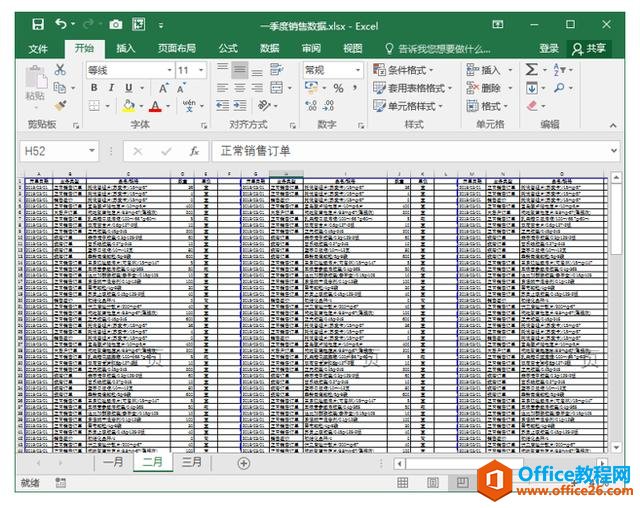Switch to Normal view in status bar

click(x=402, y=483)
